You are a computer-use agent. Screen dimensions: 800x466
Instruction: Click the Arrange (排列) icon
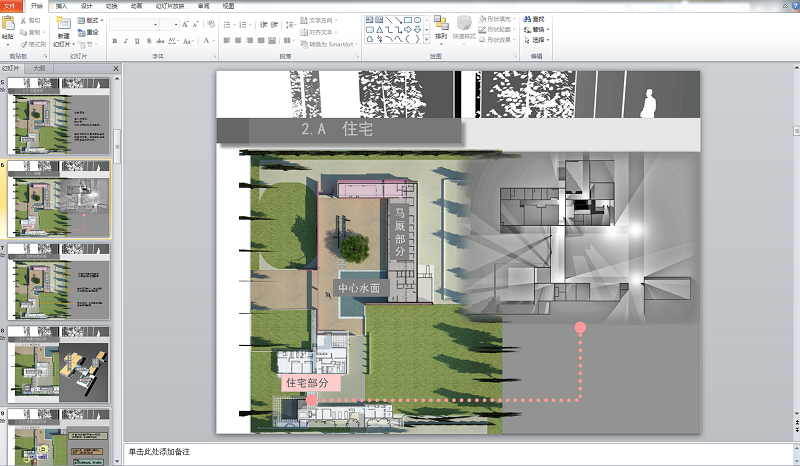point(441,24)
